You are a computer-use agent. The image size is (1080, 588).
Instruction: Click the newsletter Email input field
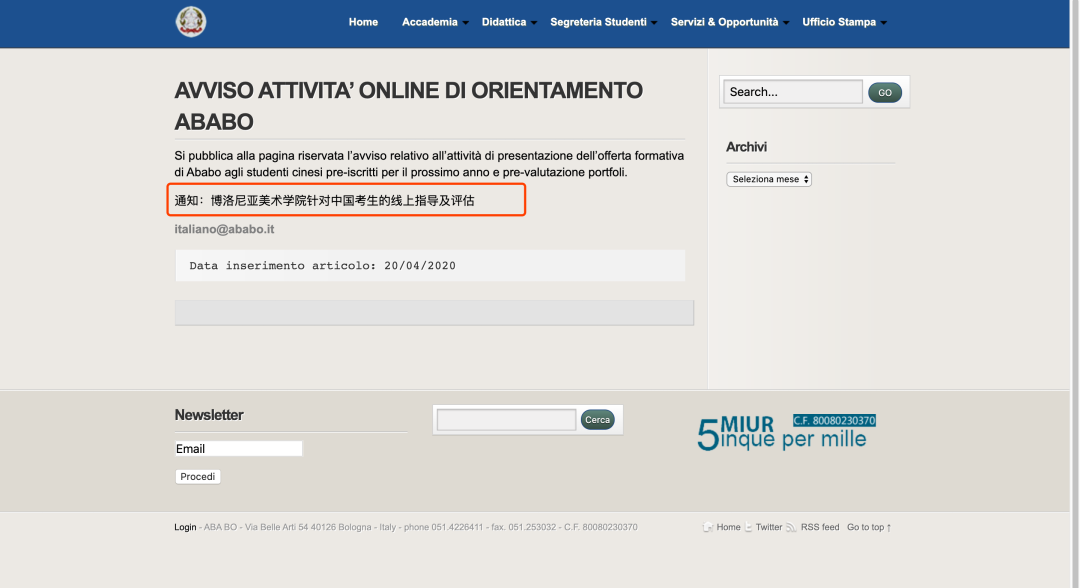point(238,449)
